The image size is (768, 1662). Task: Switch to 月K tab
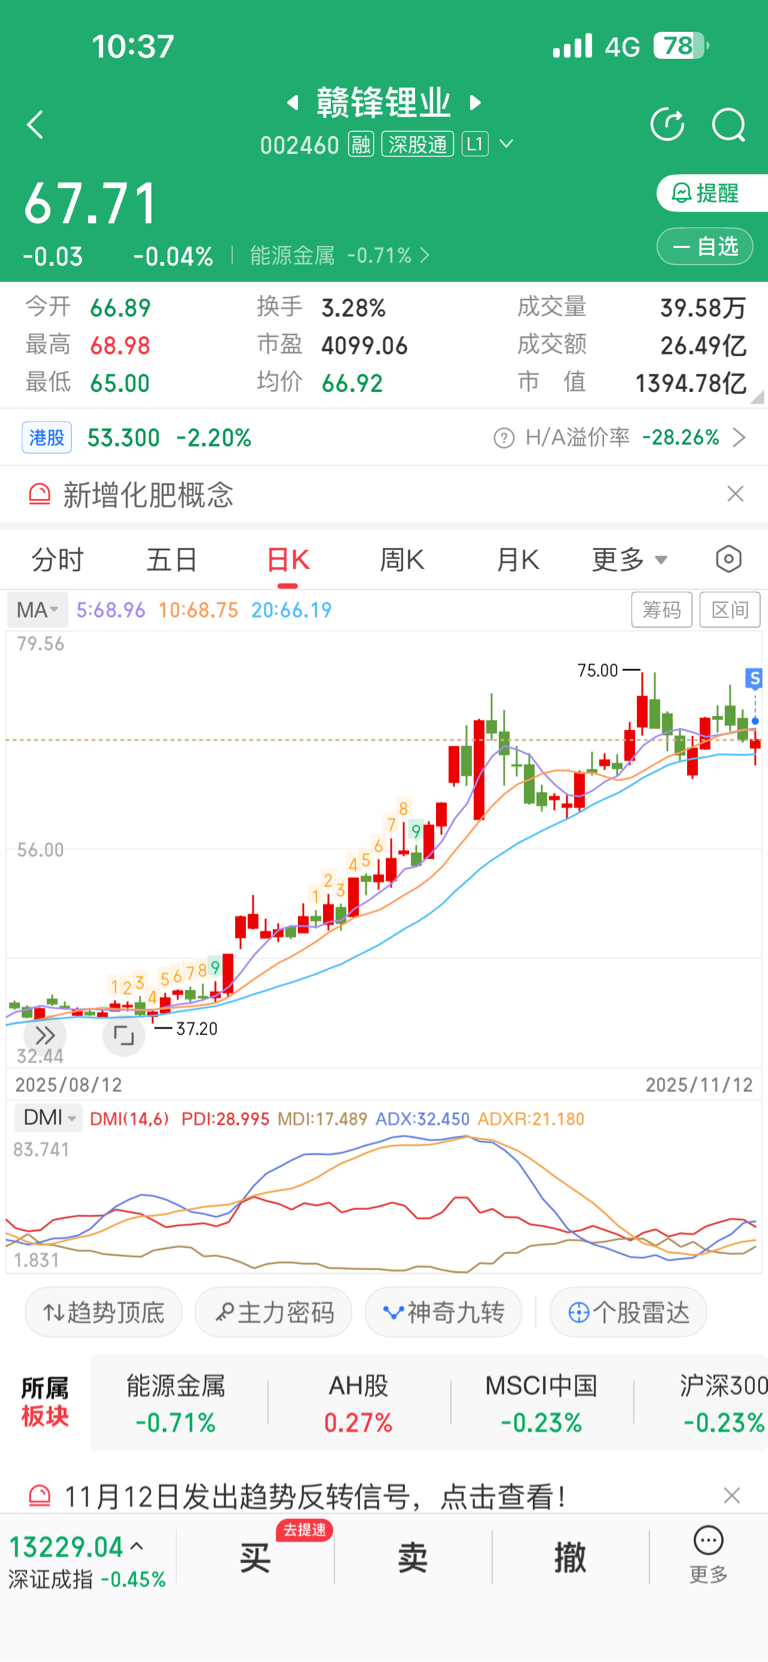click(518, 560)
